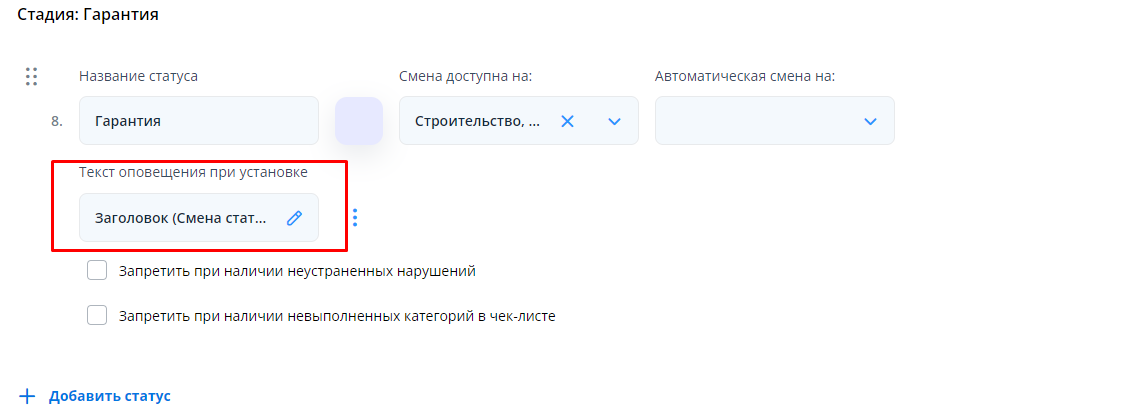Click the plus icon beside "Добавить статус"
Screen dimensions: 1138x419
pos(27,396)
